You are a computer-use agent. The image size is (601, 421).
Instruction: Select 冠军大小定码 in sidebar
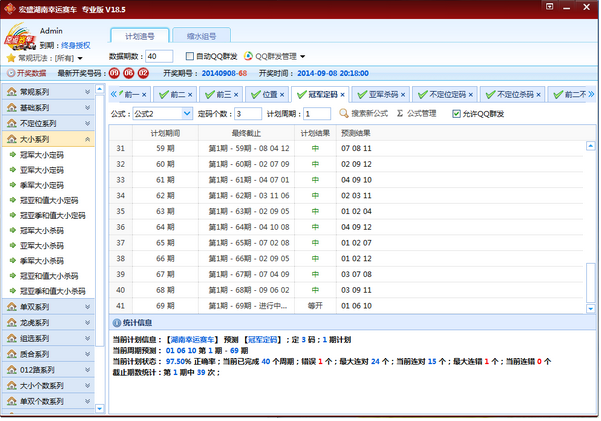point(41,157)
